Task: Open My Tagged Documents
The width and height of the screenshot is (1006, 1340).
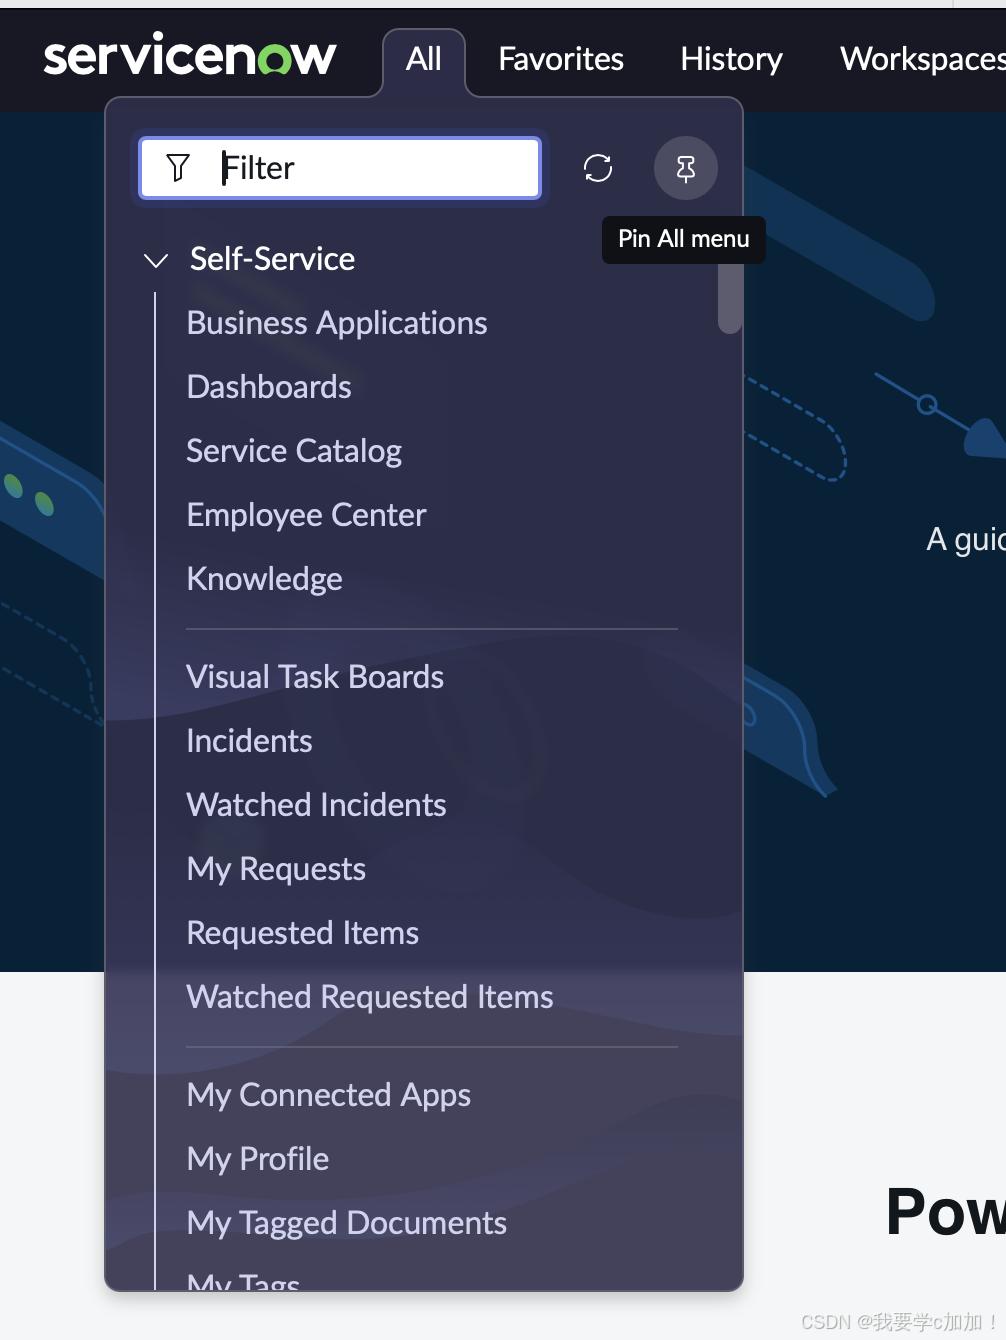Action: pyautogui.click(x=346, y=1223)
